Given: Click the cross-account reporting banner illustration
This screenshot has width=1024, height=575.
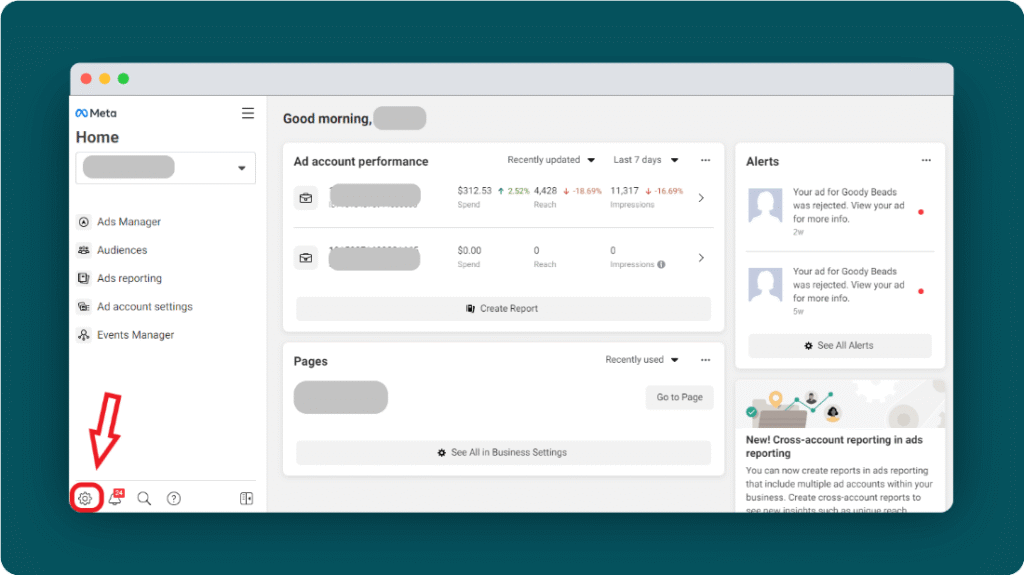Looking at the screenshot, I should (x=840, y=404).
